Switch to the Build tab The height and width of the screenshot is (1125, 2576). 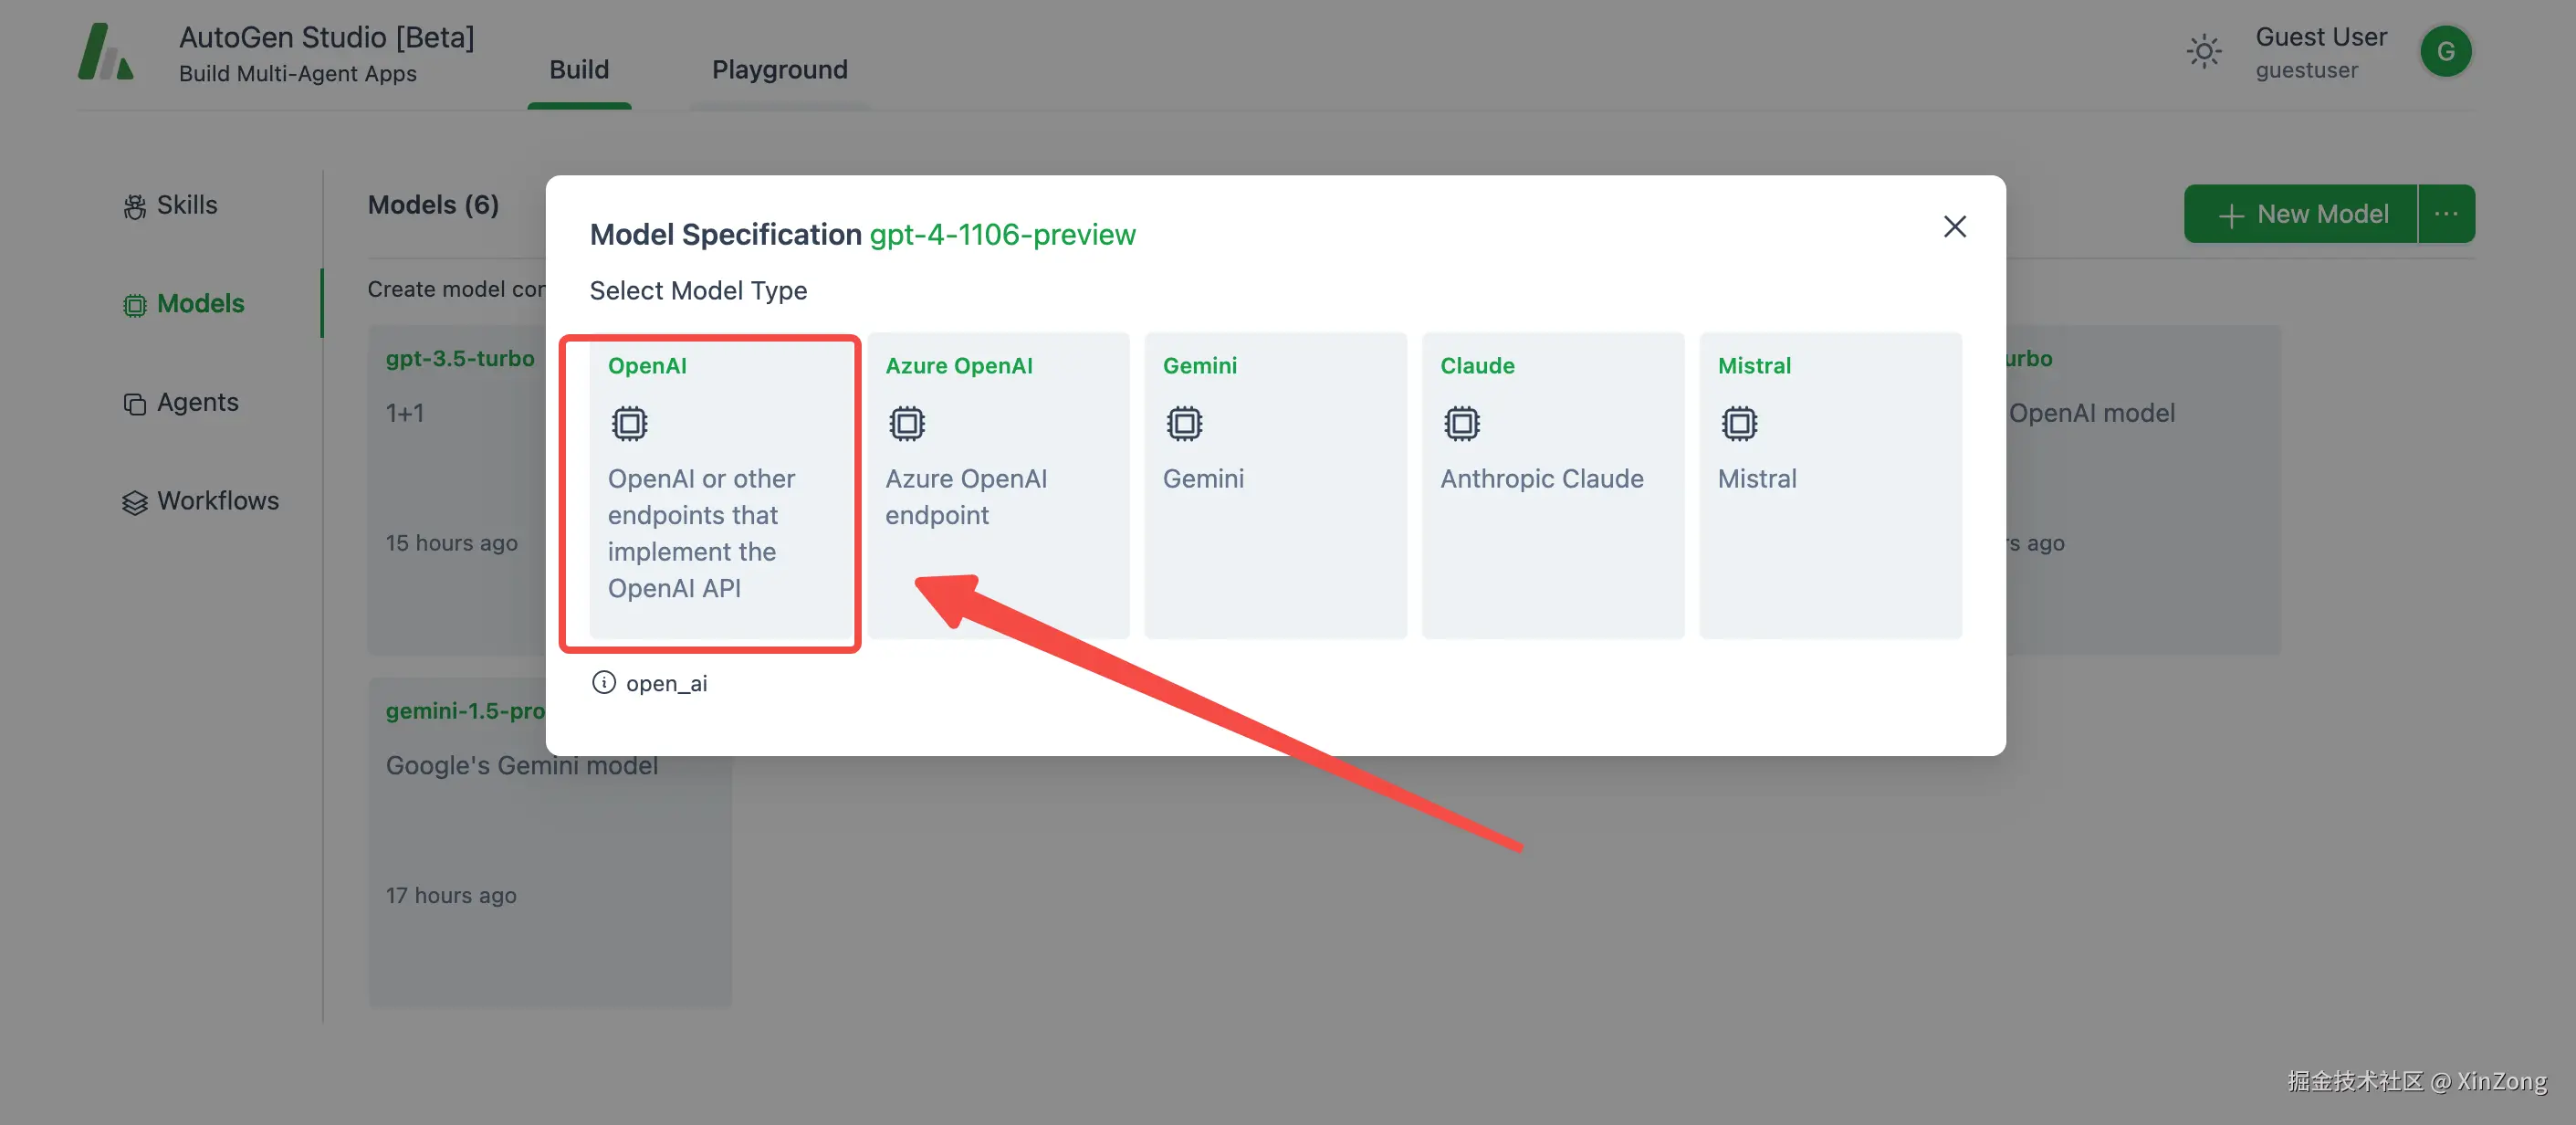click(x=579, y=70)
